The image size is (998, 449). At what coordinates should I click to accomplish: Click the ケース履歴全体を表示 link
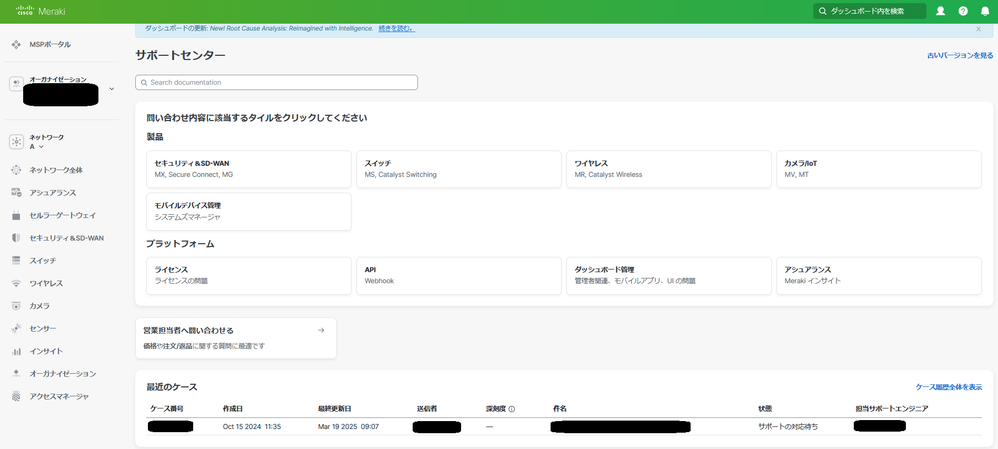click(x=948, y=387)
